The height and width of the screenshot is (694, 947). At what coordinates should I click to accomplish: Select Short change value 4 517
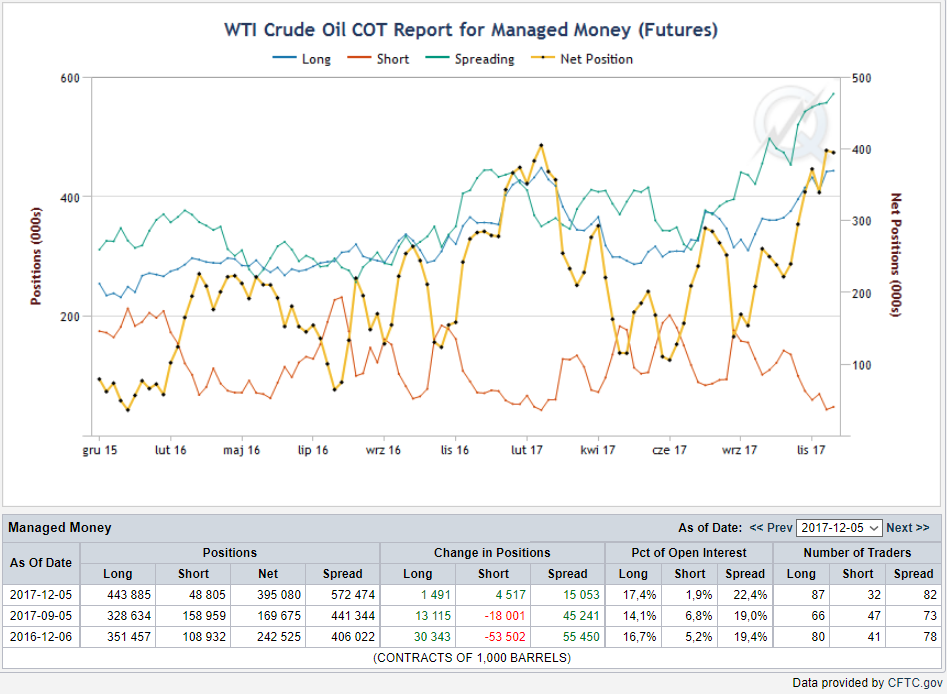[511, 595]
